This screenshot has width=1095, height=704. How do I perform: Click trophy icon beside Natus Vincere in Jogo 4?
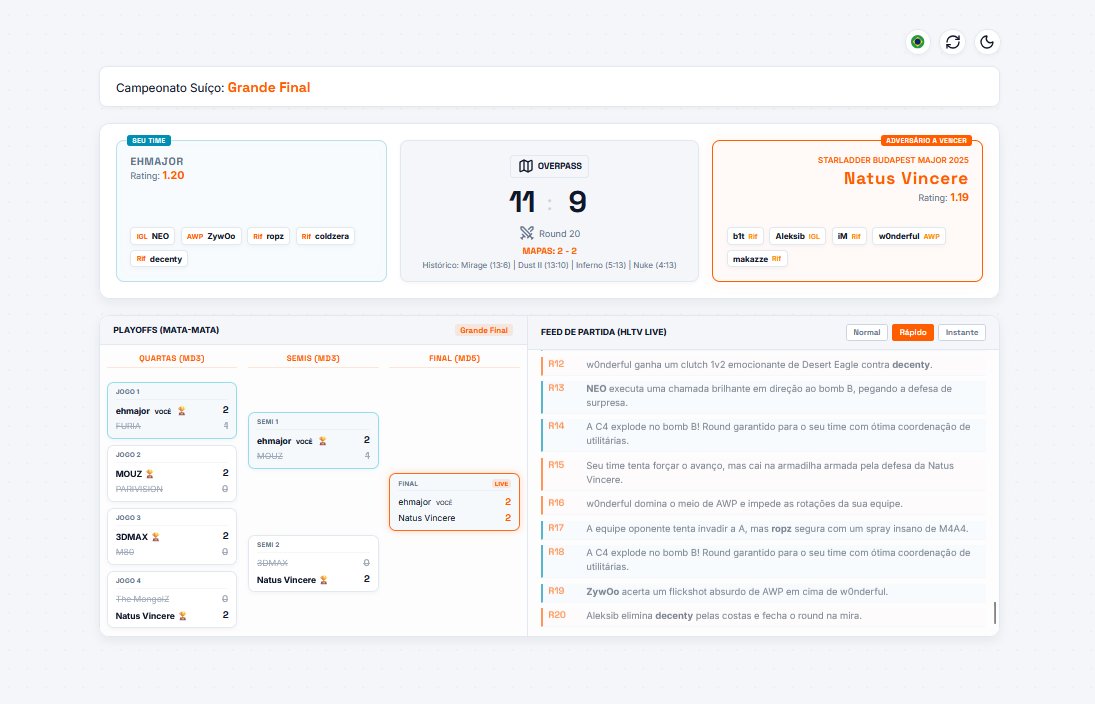coord(182,616)
